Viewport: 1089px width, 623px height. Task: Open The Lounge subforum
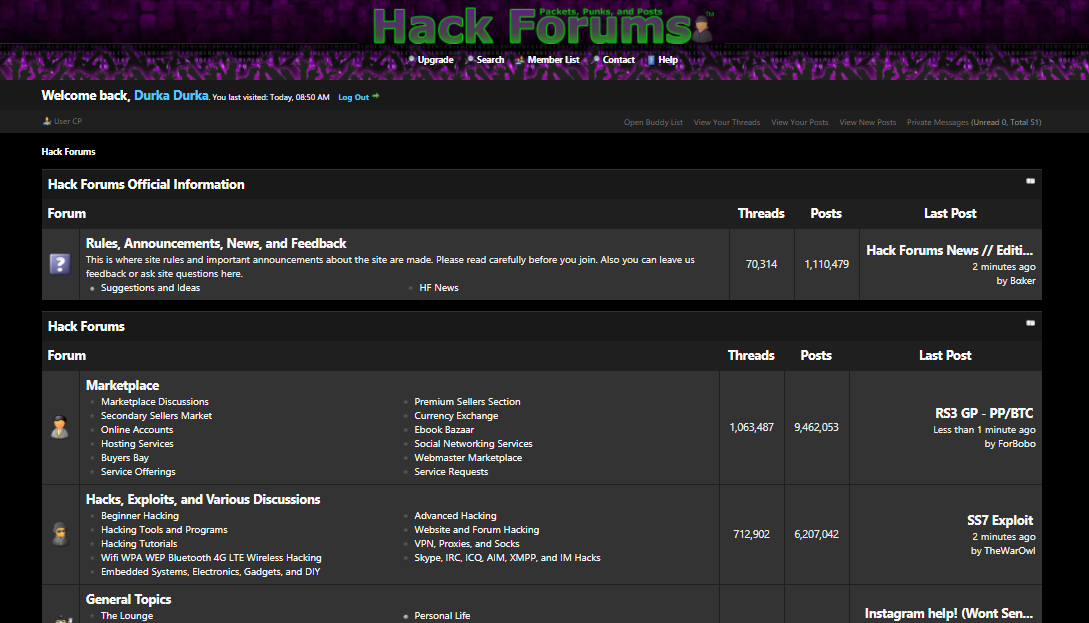point(127,615)
